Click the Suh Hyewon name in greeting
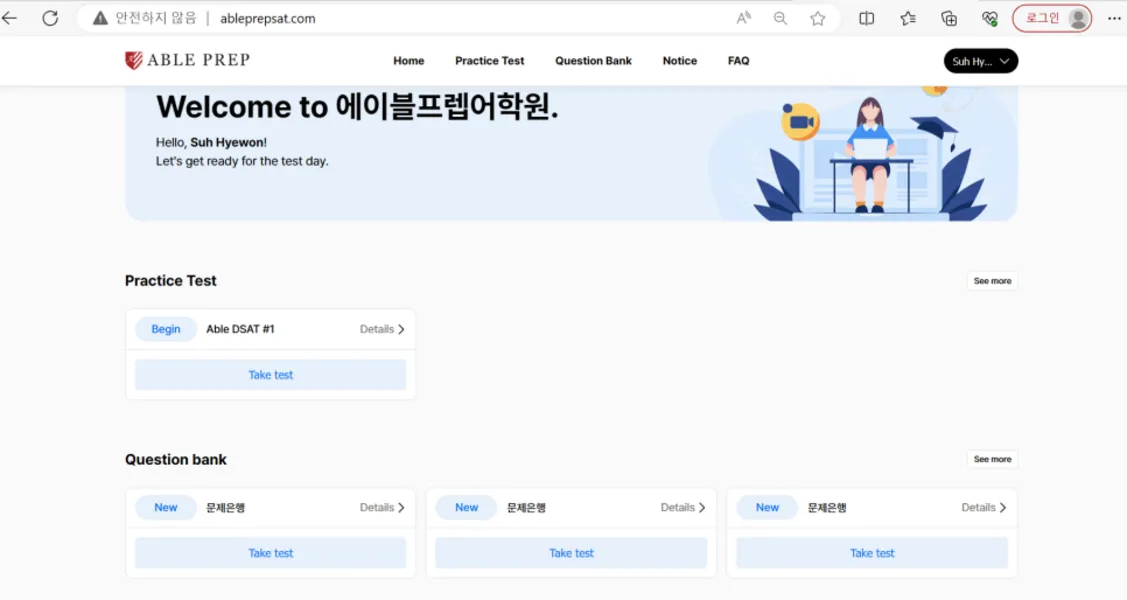 pos(227,142)
